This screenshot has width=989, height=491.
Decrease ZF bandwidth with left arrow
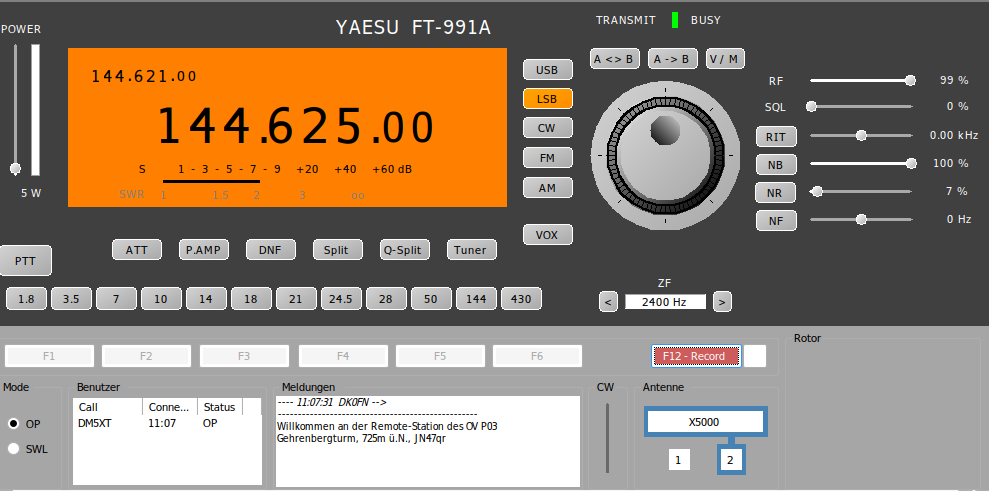608,302
